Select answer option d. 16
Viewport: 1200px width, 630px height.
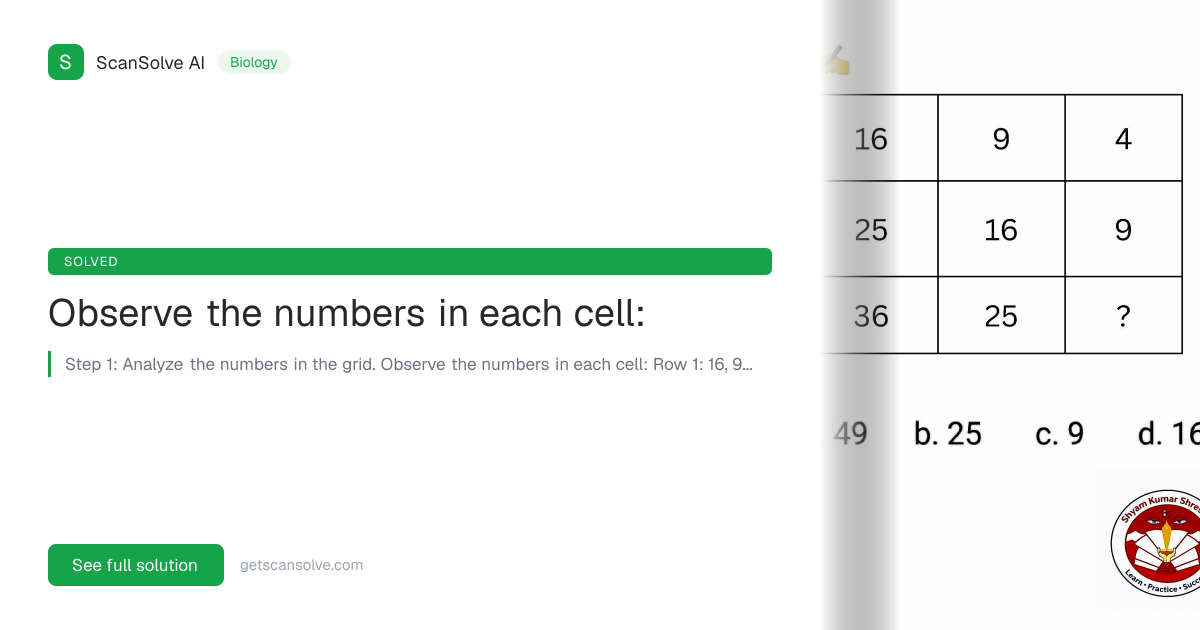click(x=1172, y=434)
